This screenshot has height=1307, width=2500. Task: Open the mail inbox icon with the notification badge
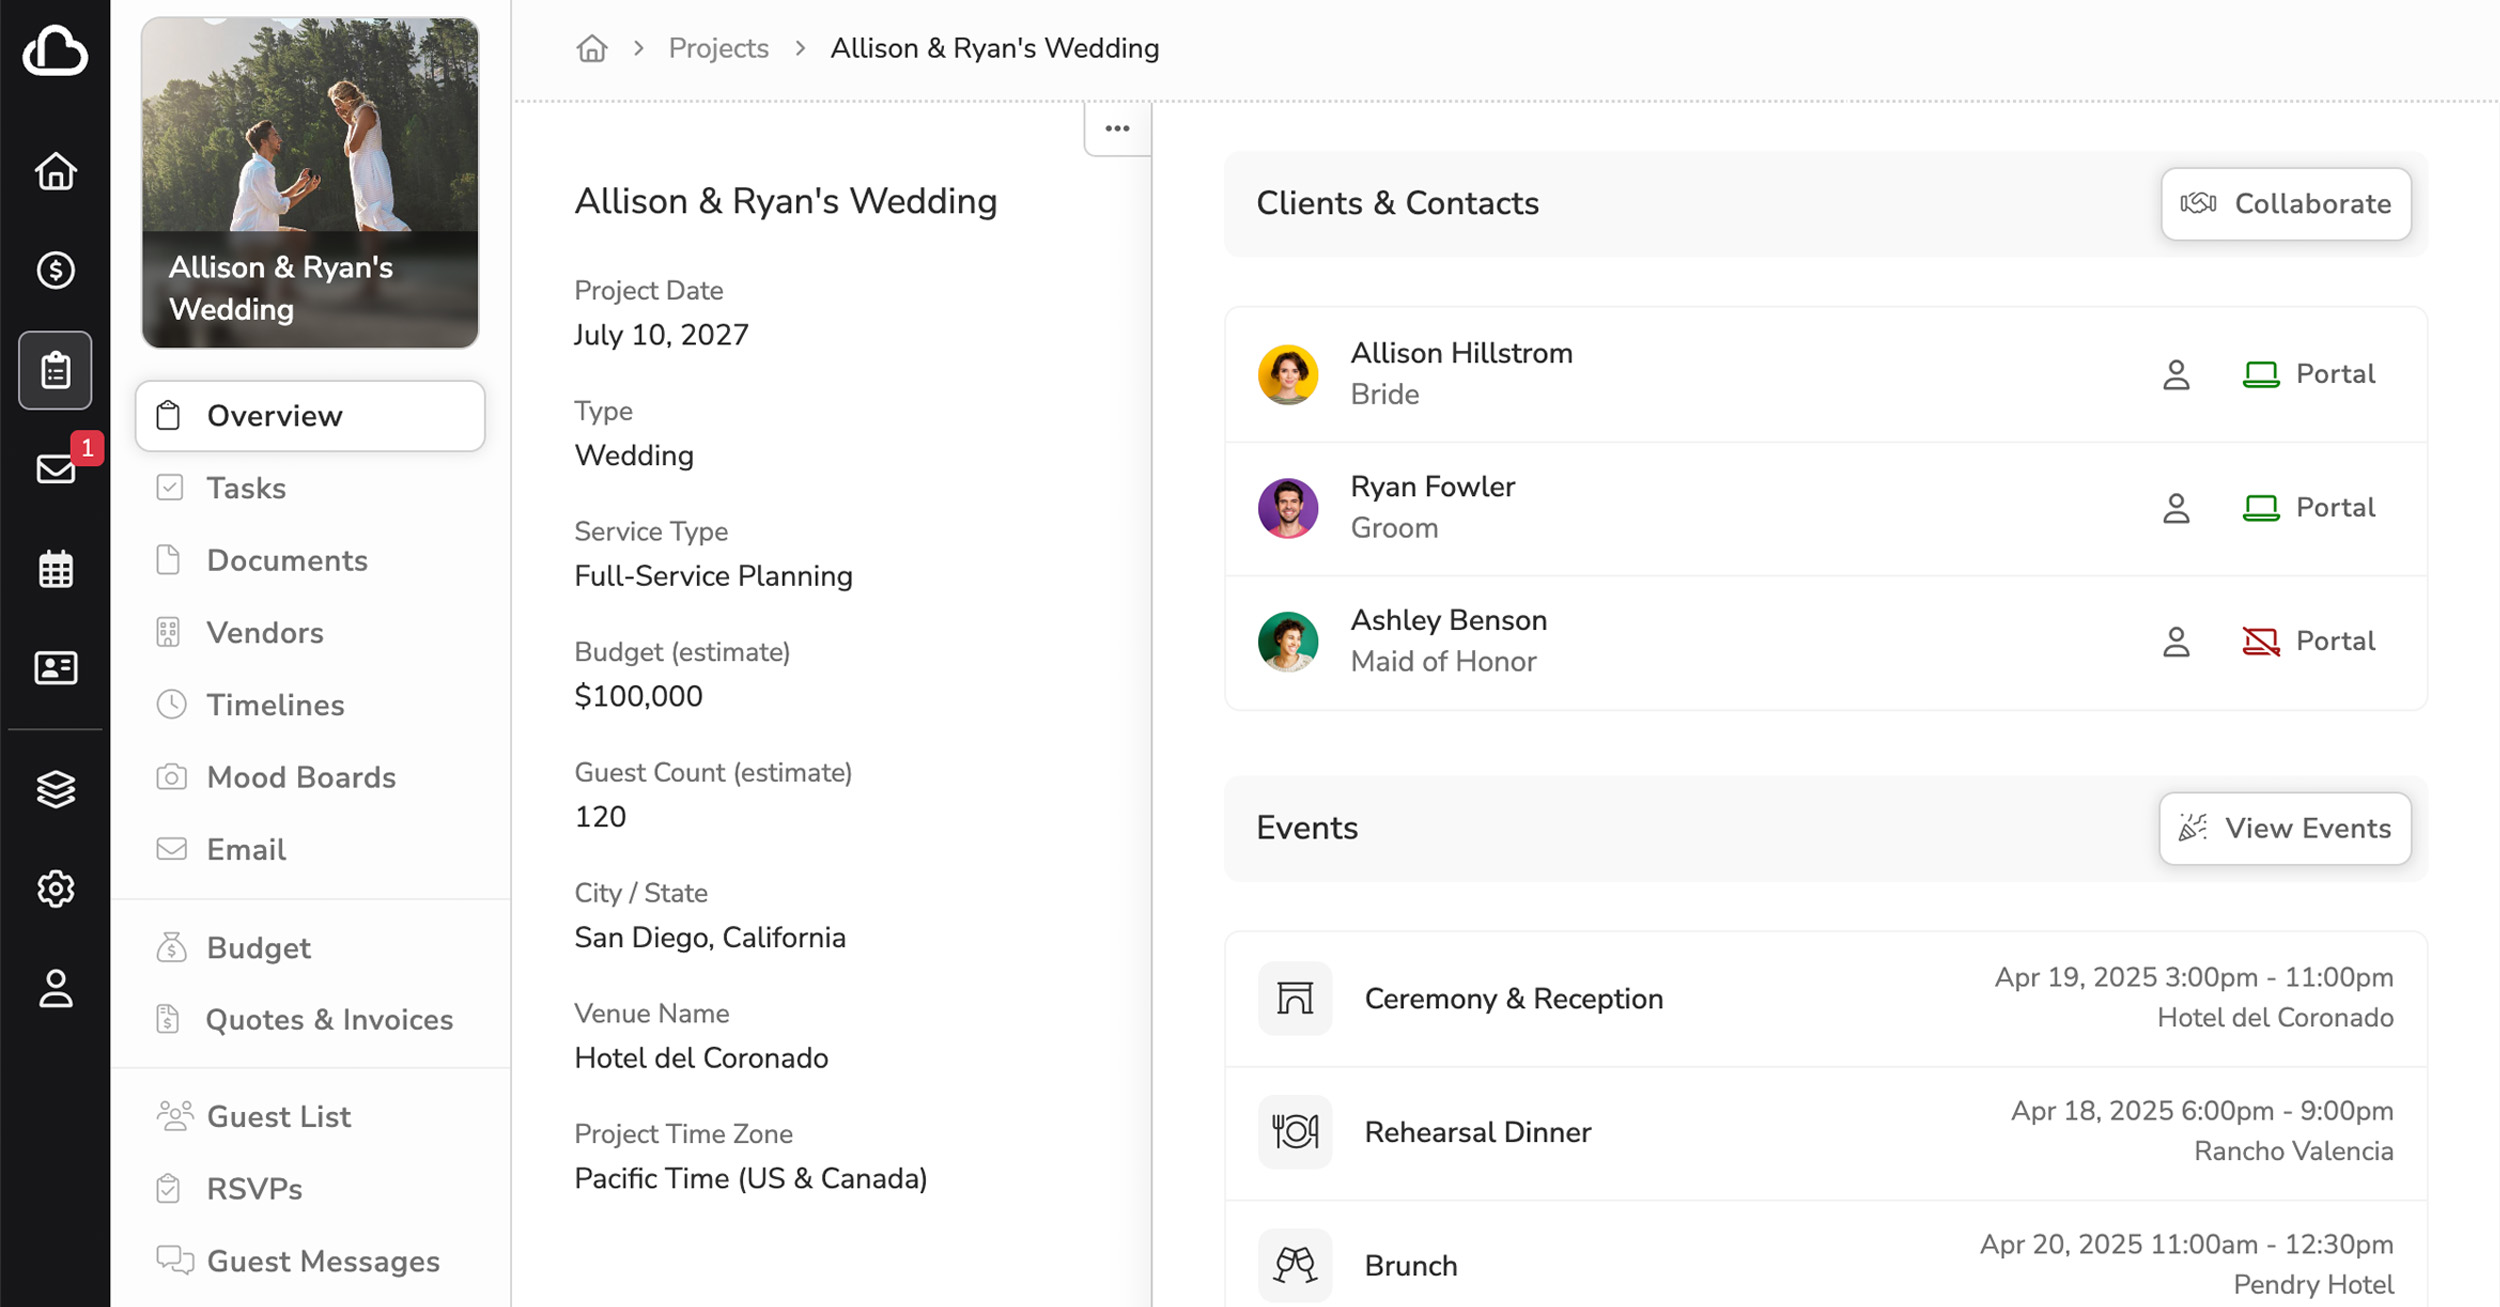(56, 469)
